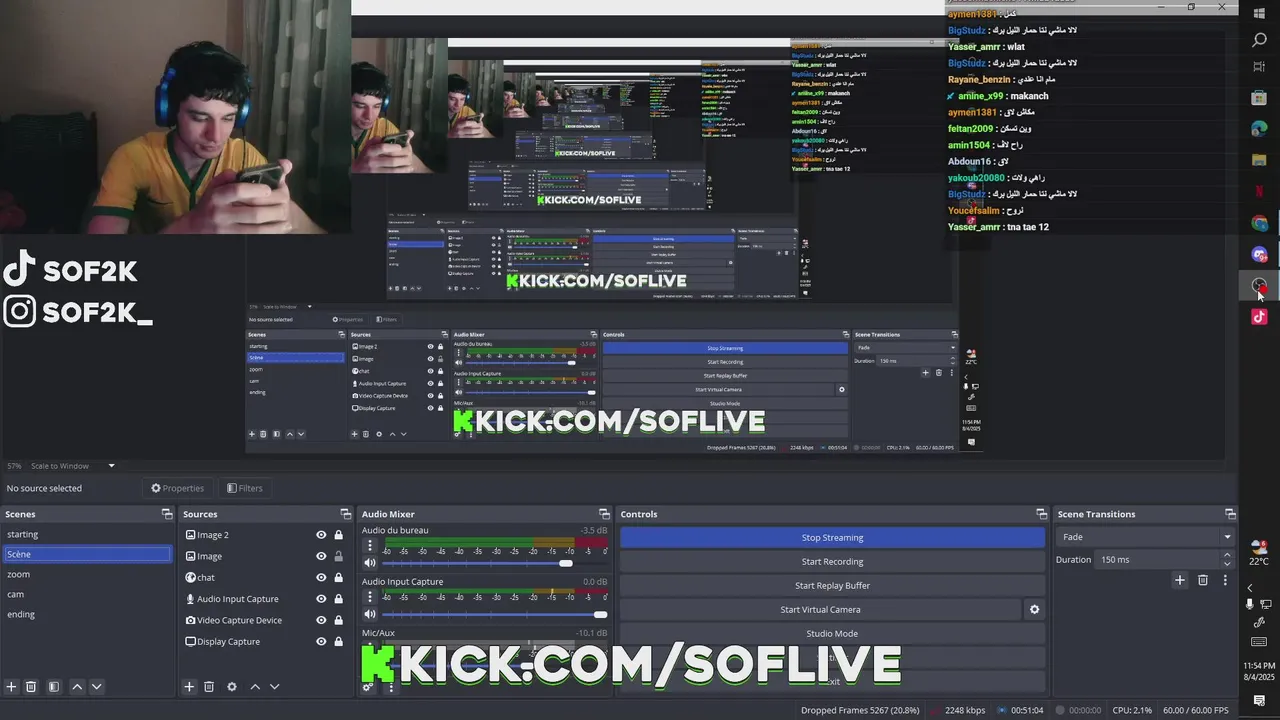Increase transition duration stepper arrow
1280x720 pixels.
(1227, 555)
